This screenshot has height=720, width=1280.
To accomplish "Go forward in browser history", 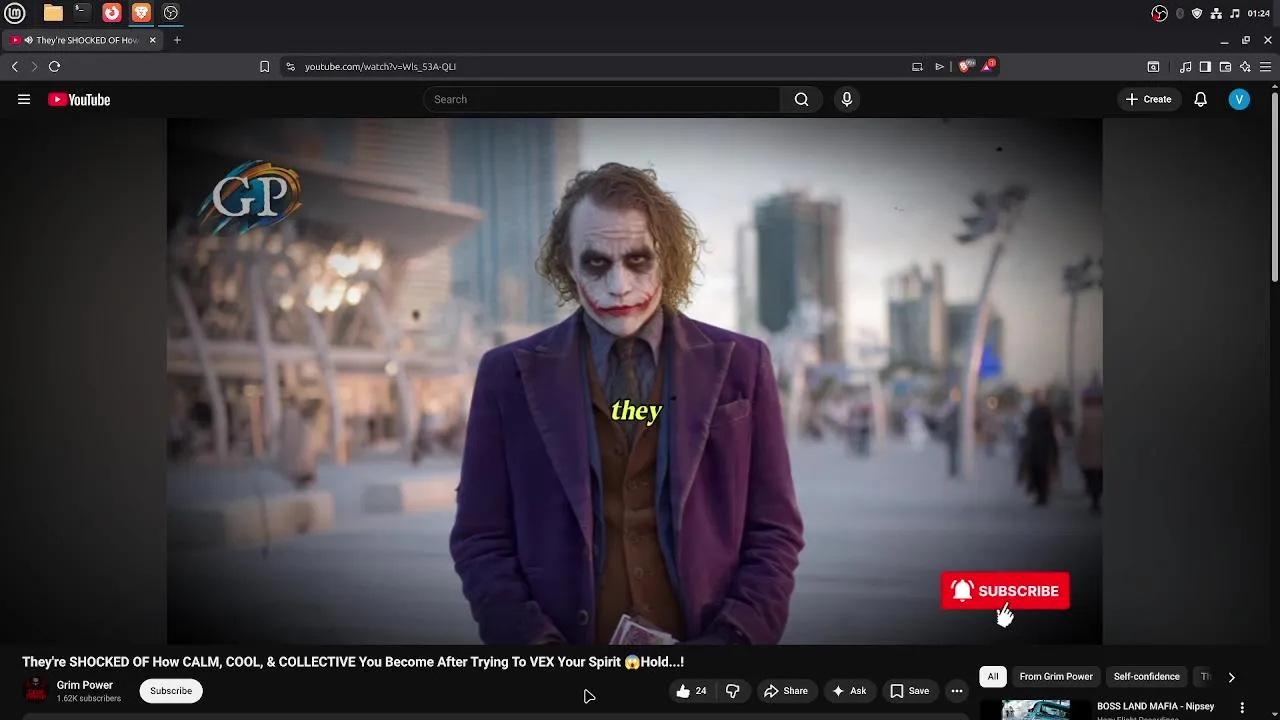I will [34, 66].
